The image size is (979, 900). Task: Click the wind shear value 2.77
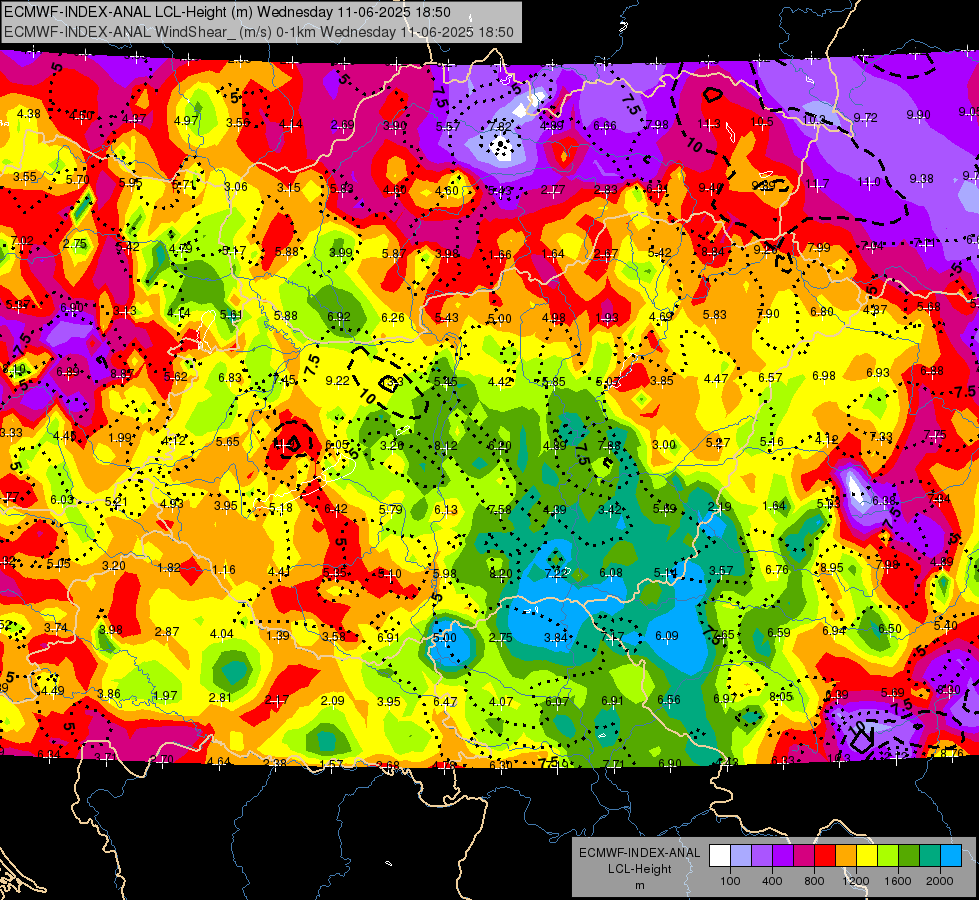553,189
